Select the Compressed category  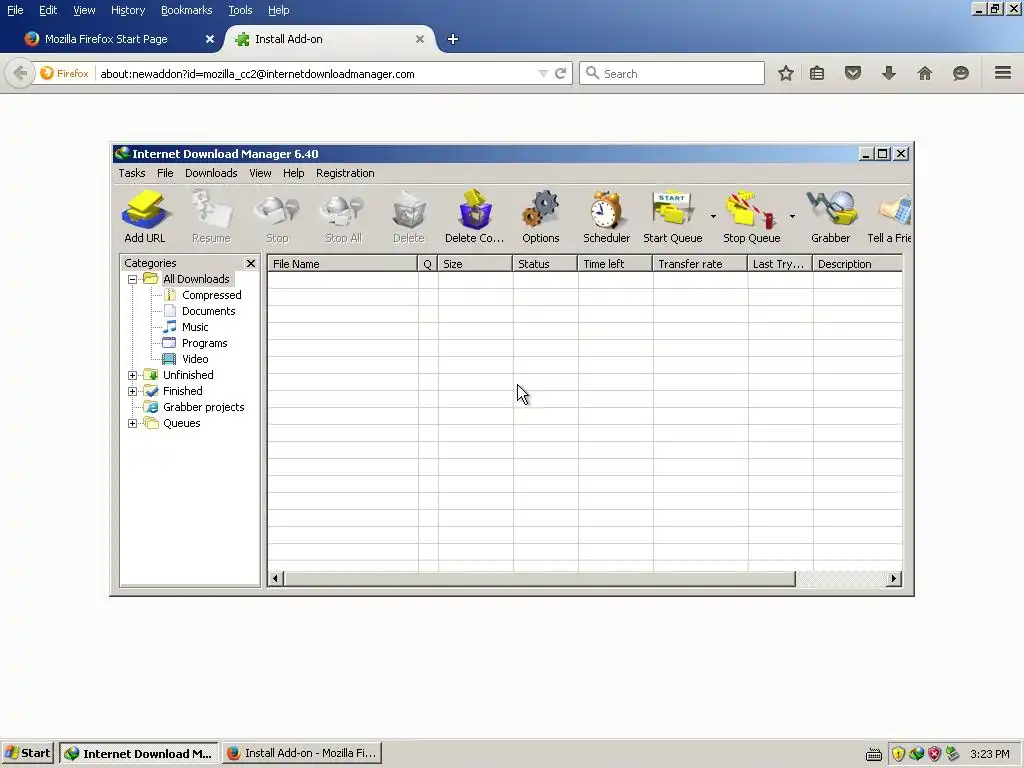[x=212, y=295]
